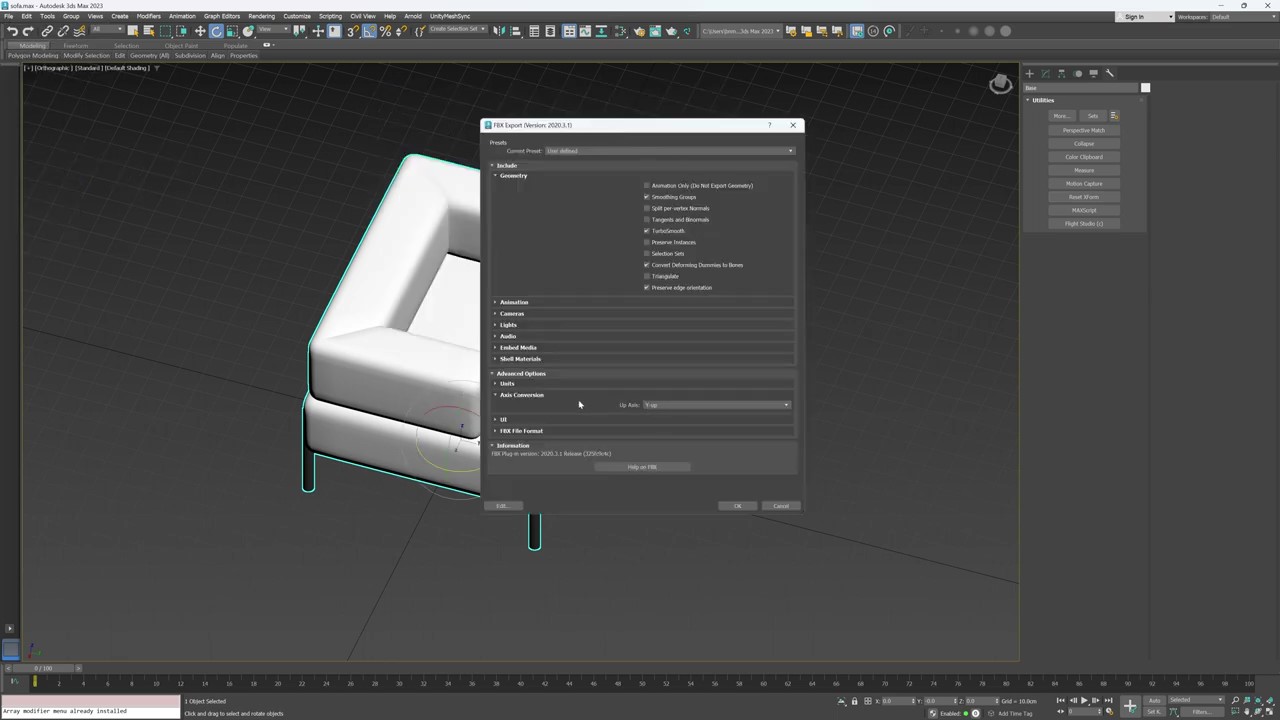The height and width of the screenshot is (720, 1280).
Task: Toggle the Angle Snap icon
Action: (x=369, y=31)
